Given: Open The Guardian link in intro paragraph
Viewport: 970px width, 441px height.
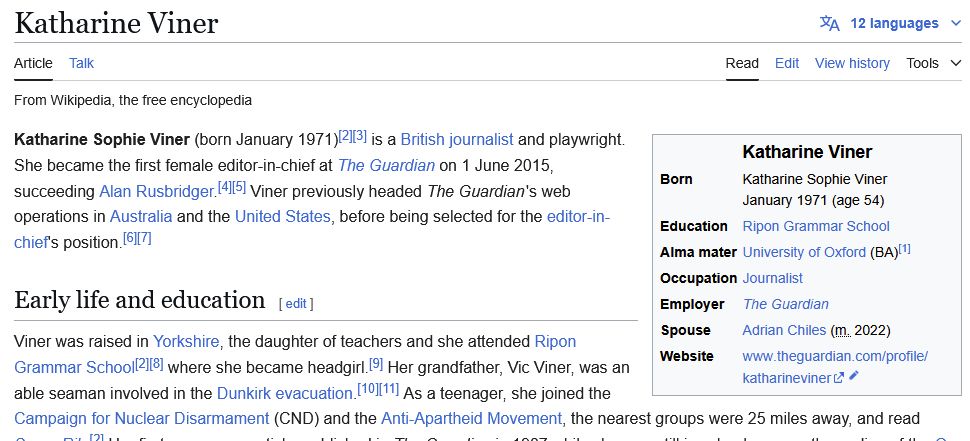Looking at the screenshot, I should 386,166.
